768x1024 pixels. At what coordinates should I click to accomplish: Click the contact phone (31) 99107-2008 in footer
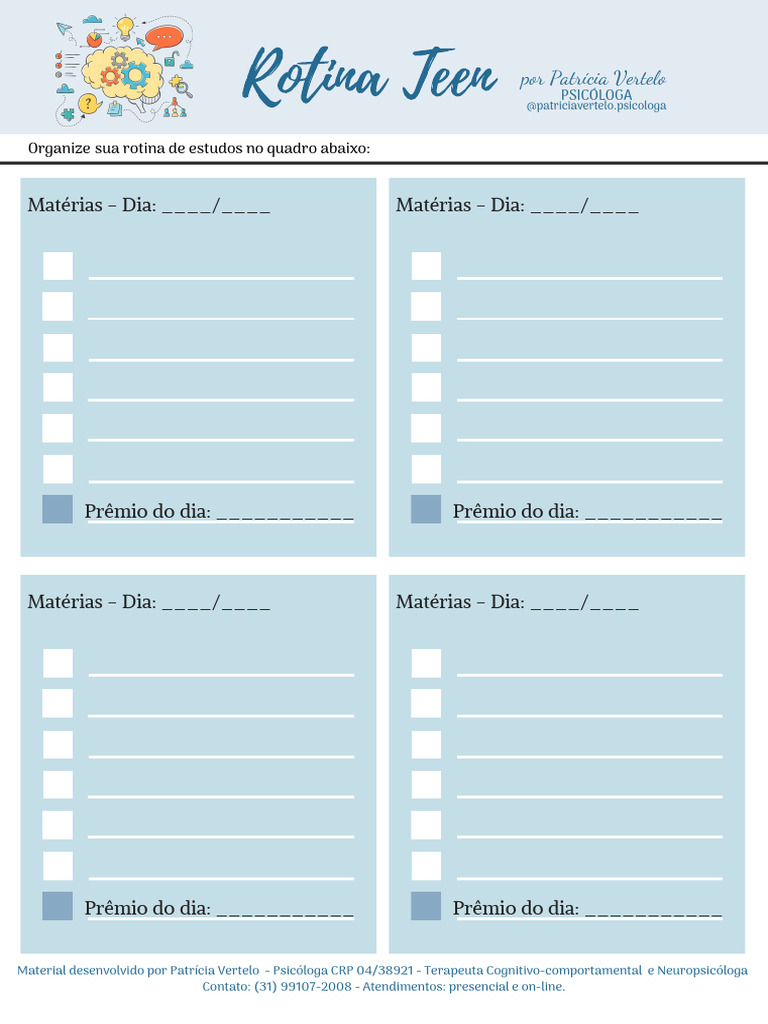point(303,986)
